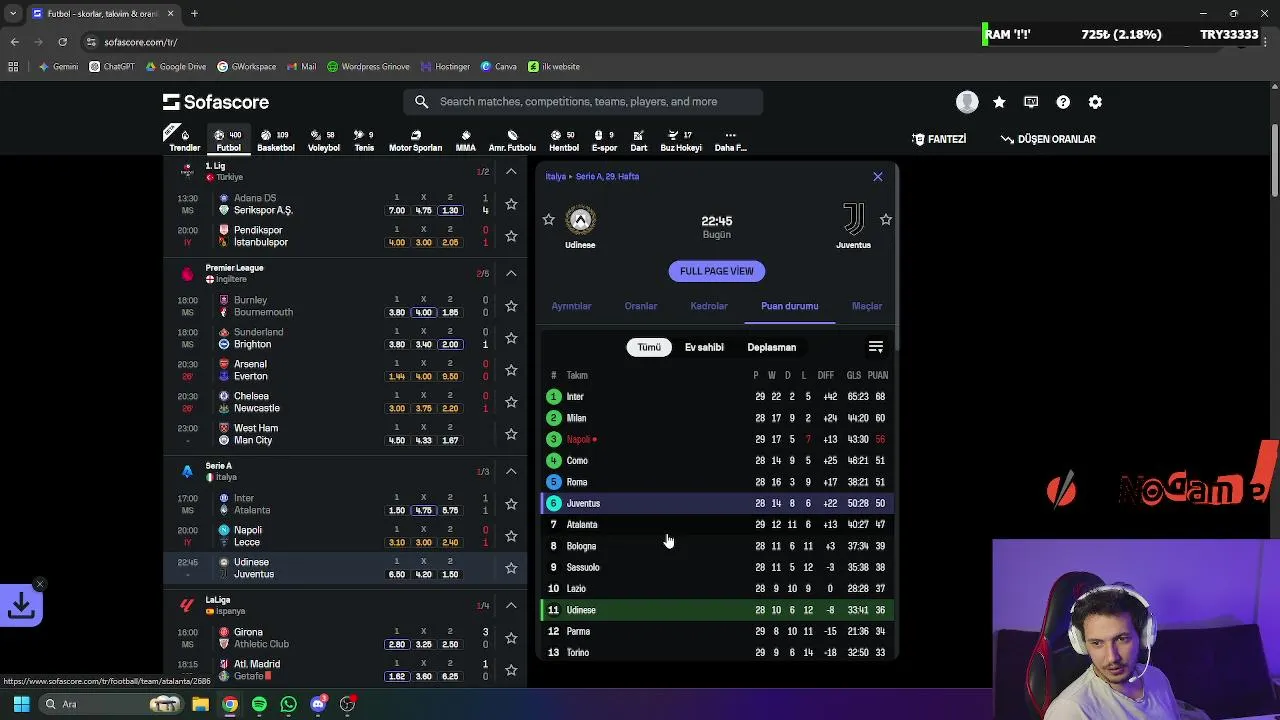Open favorites star in header
Screen dimensions: 1280x720
(999, 102)
